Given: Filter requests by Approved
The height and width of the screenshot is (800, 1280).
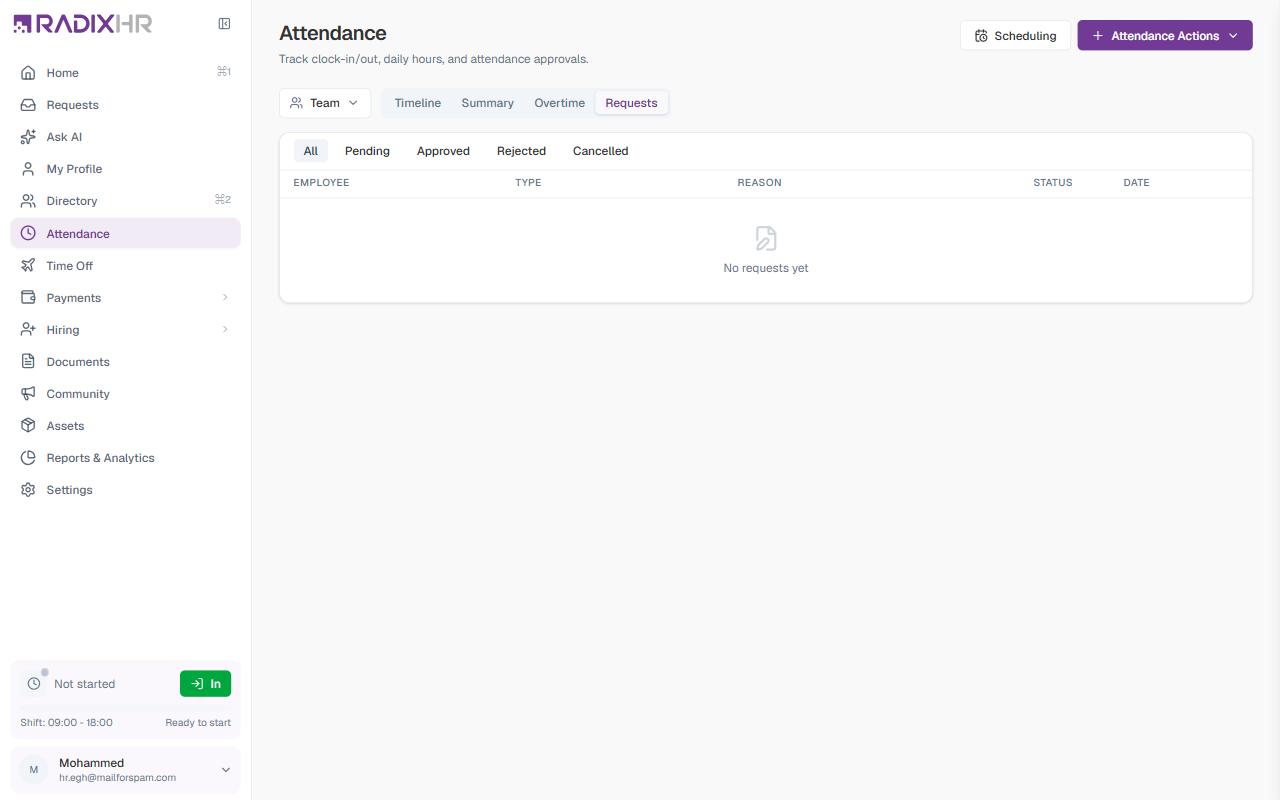Looking at the screenshot, I should click(x=443, y=151).
